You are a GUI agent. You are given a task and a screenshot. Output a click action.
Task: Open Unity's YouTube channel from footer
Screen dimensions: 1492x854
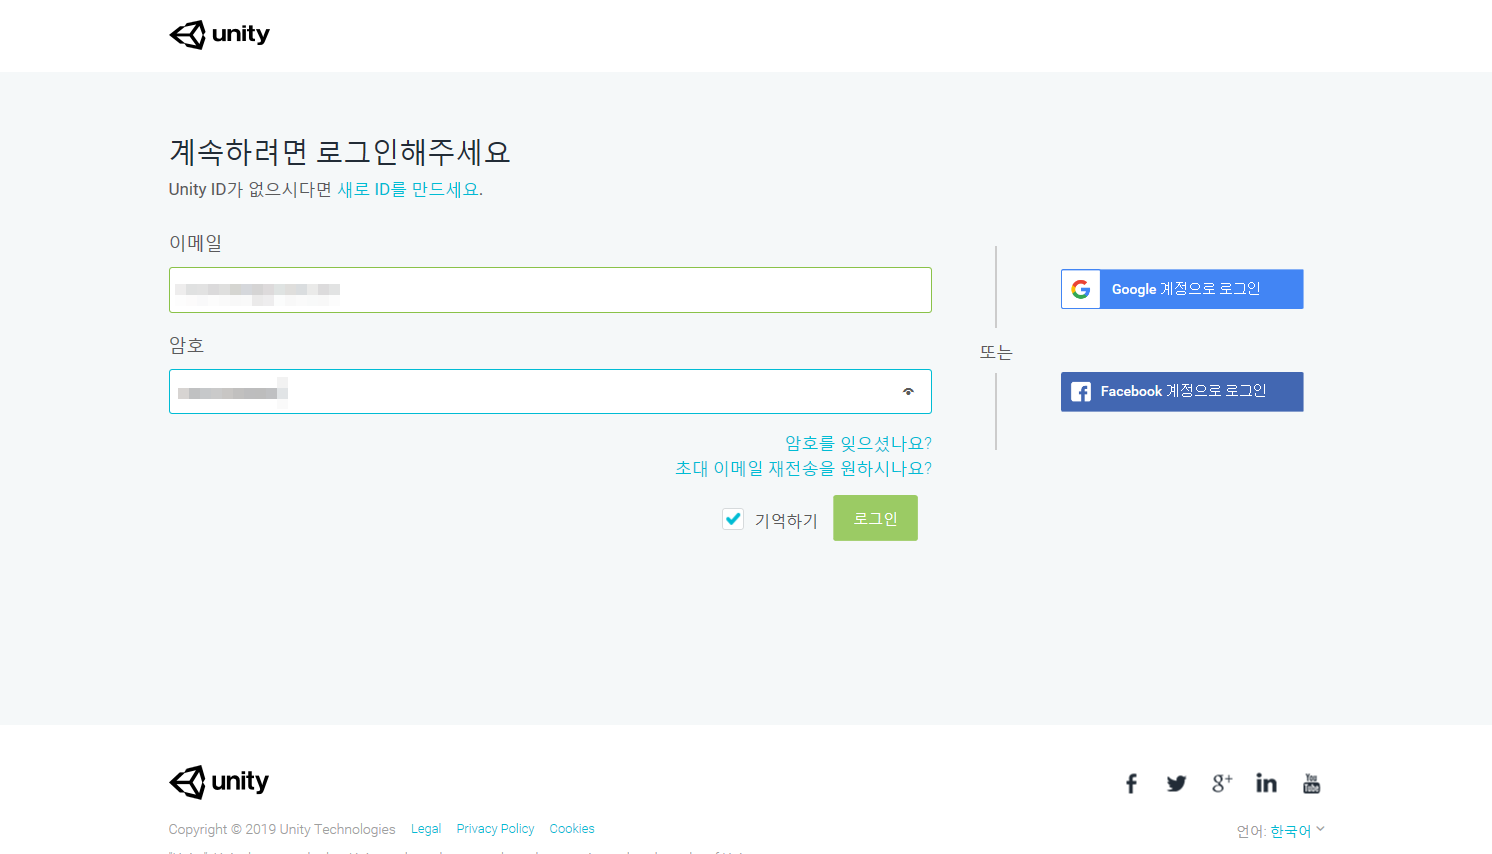click(x=1312, y=783)
